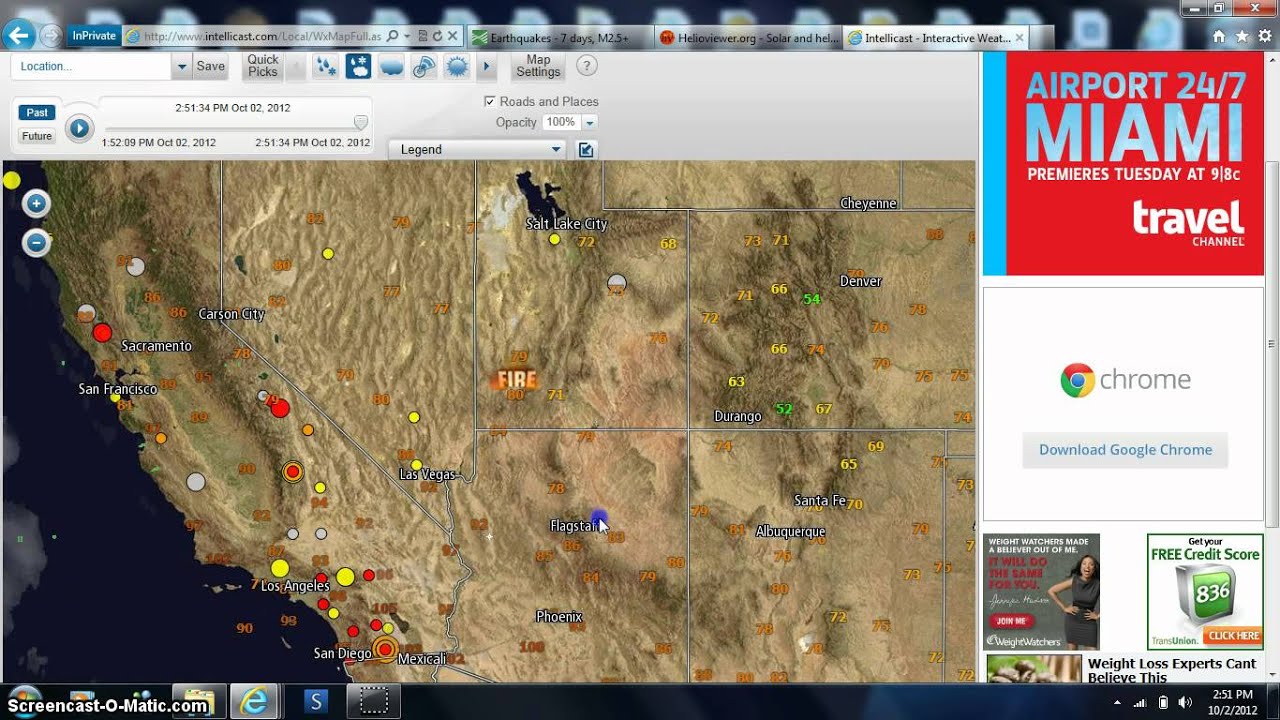
Task: Select the sun quick pick icon
Action: (457, 67)
